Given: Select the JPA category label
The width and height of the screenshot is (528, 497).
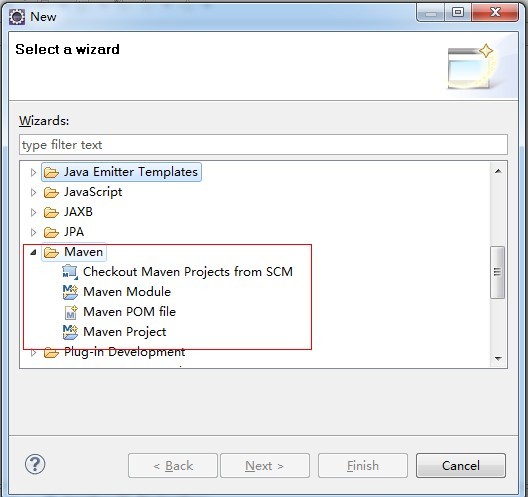Looking at the screenshot, I should coord(74,232).
